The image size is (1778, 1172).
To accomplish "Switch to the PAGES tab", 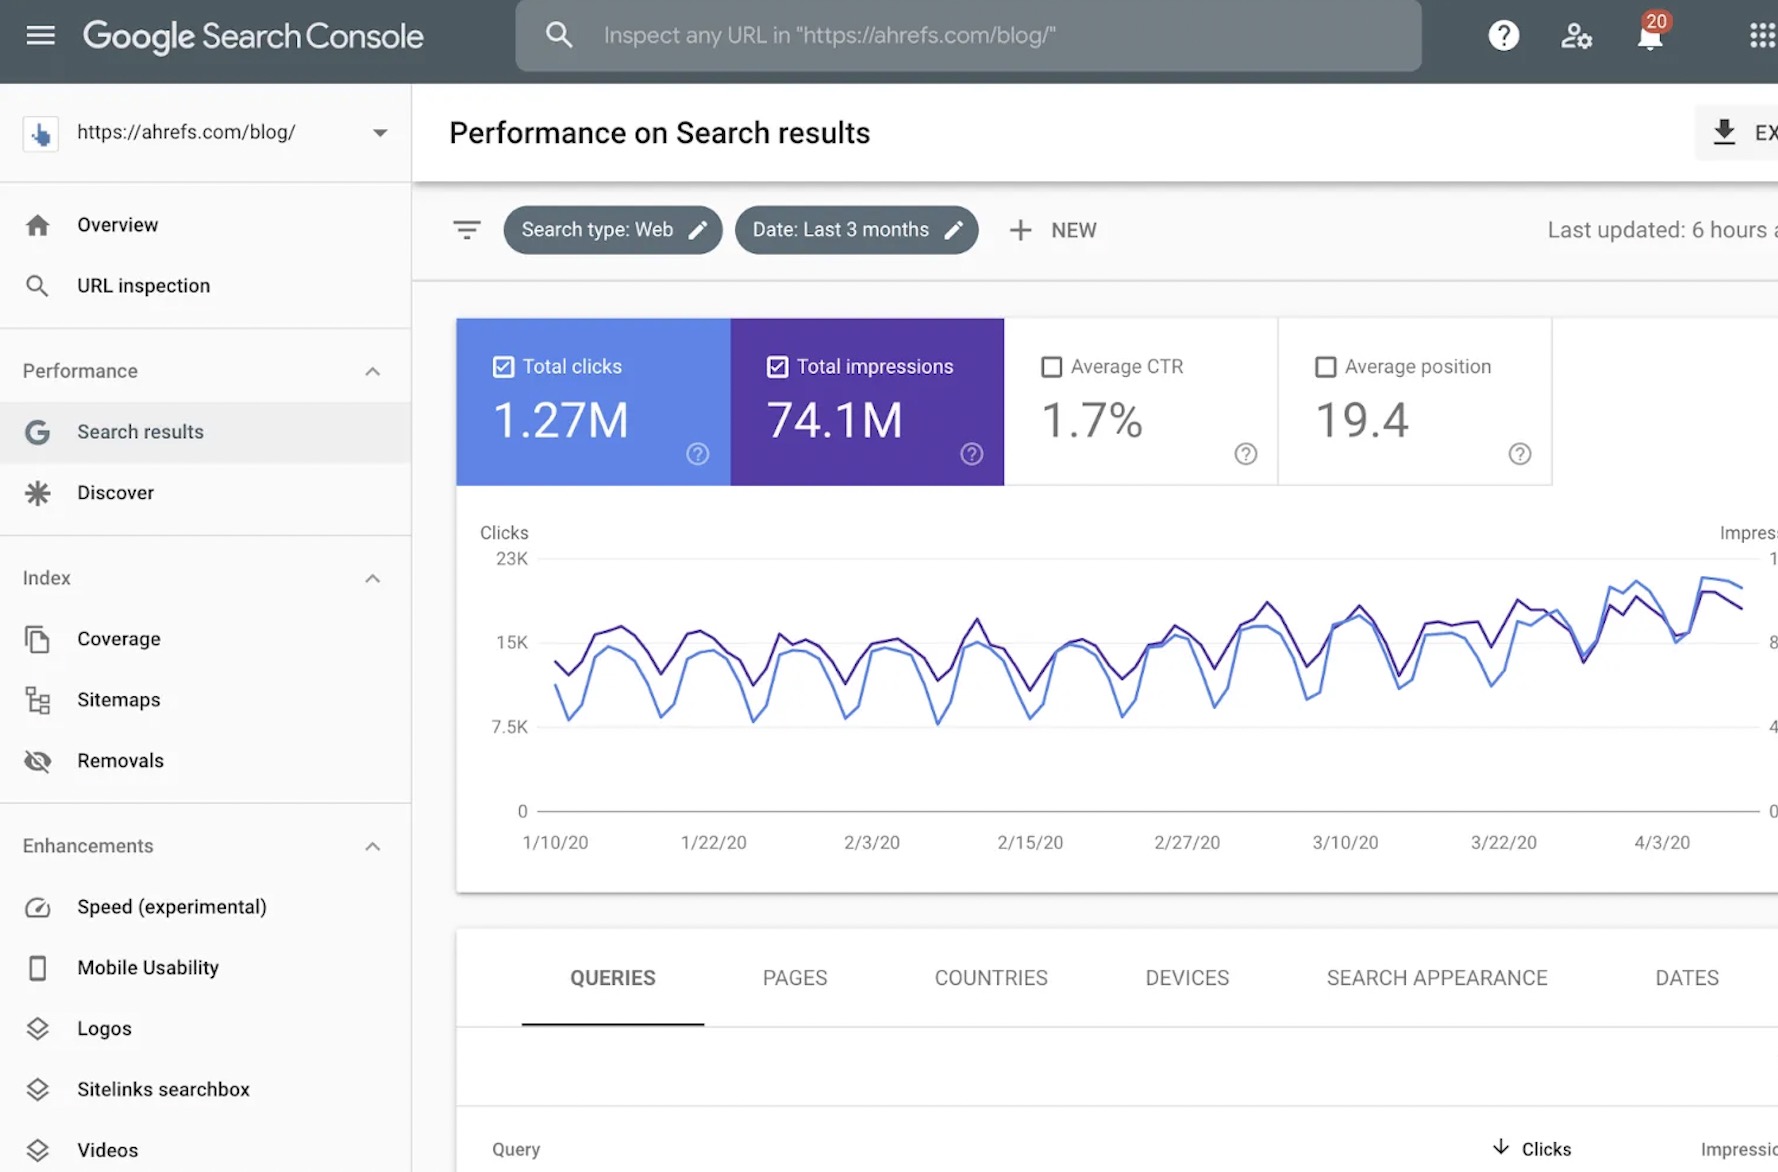I will pos(795,978).
